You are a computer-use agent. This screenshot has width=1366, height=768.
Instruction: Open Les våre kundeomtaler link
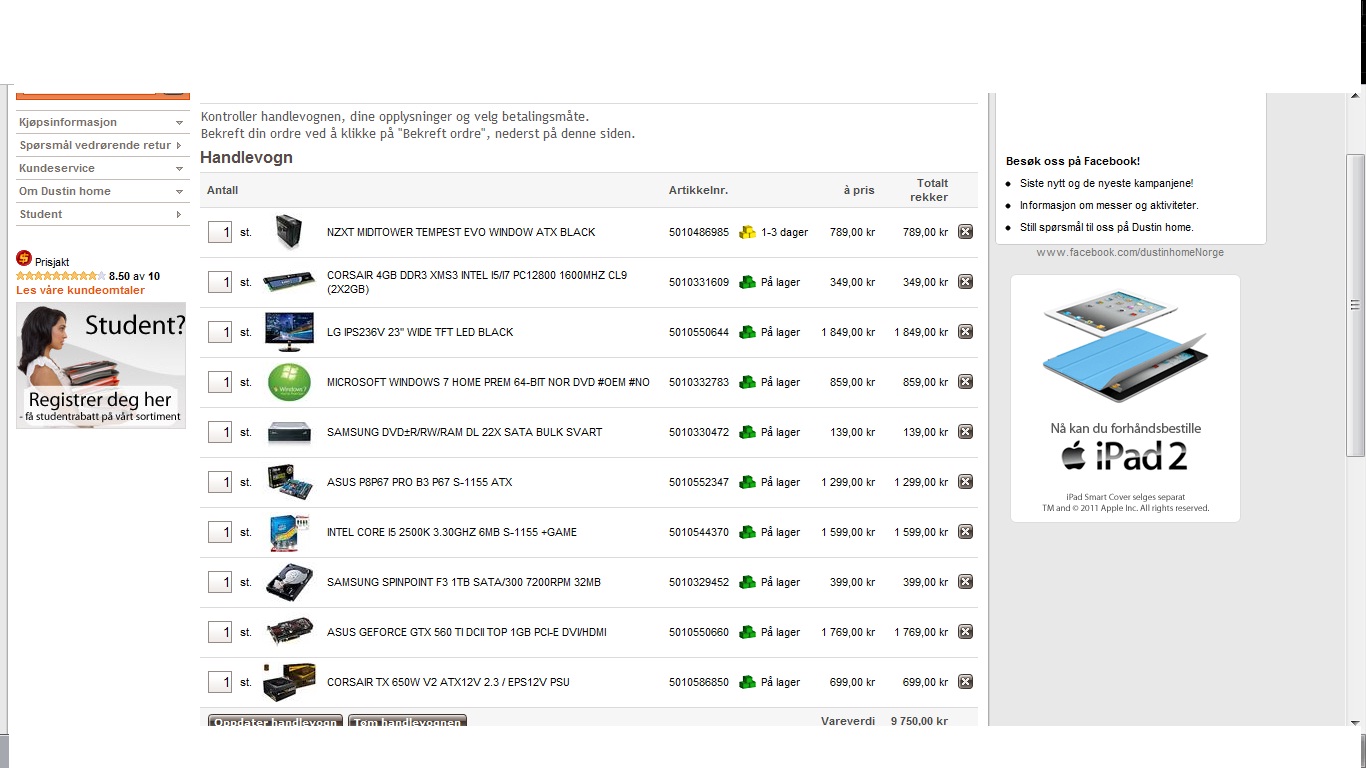[x=80, y=290]
